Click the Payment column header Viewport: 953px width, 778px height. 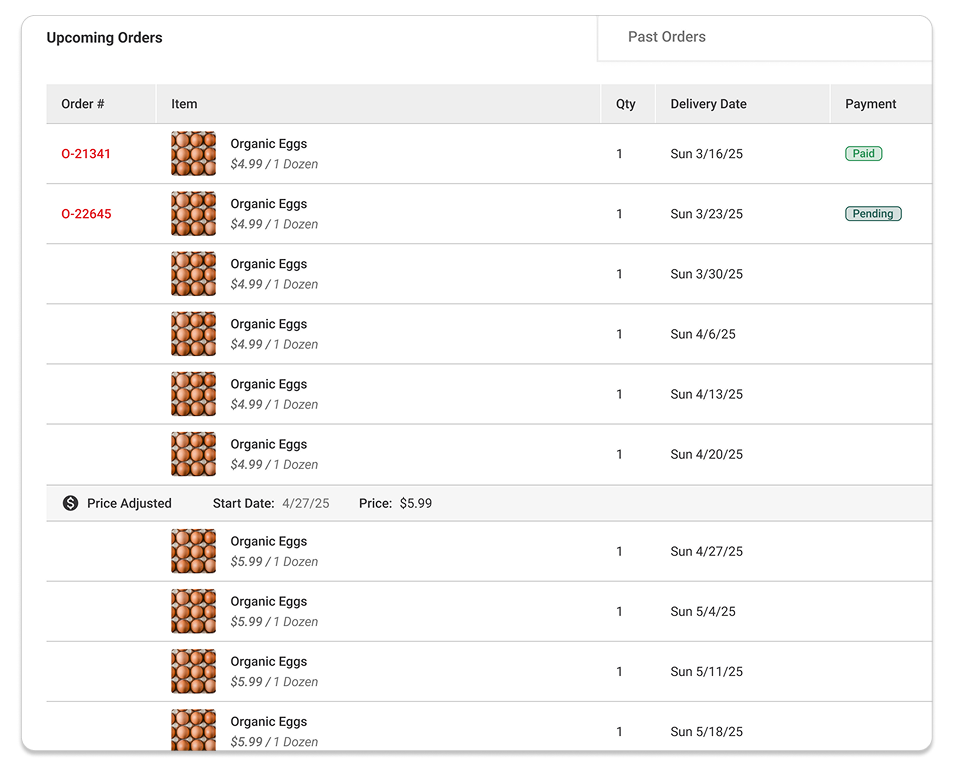click(870, 104)
